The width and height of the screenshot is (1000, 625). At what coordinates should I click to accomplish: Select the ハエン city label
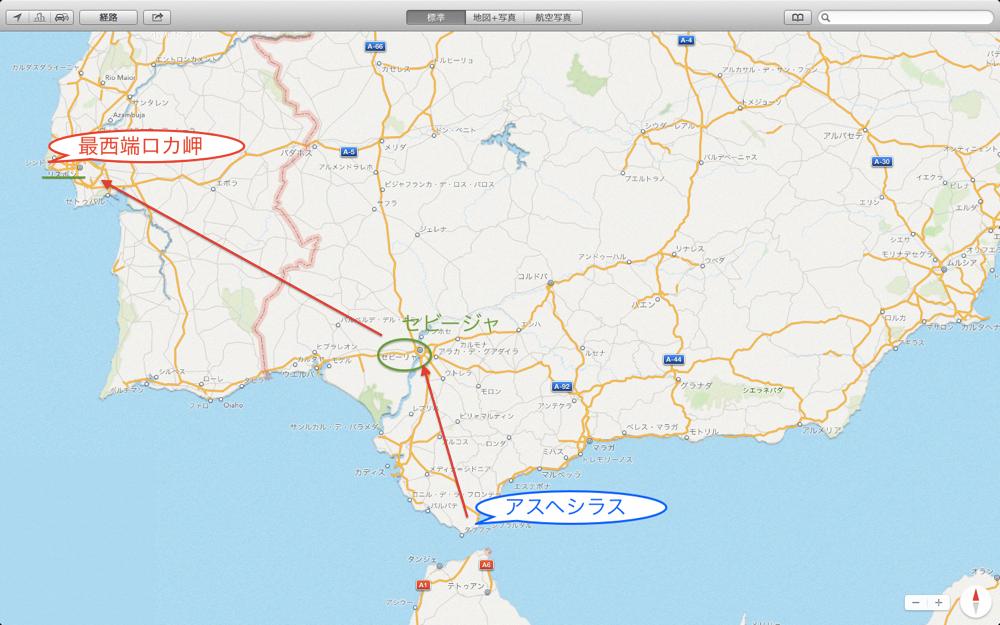click(x=643, y=305)
